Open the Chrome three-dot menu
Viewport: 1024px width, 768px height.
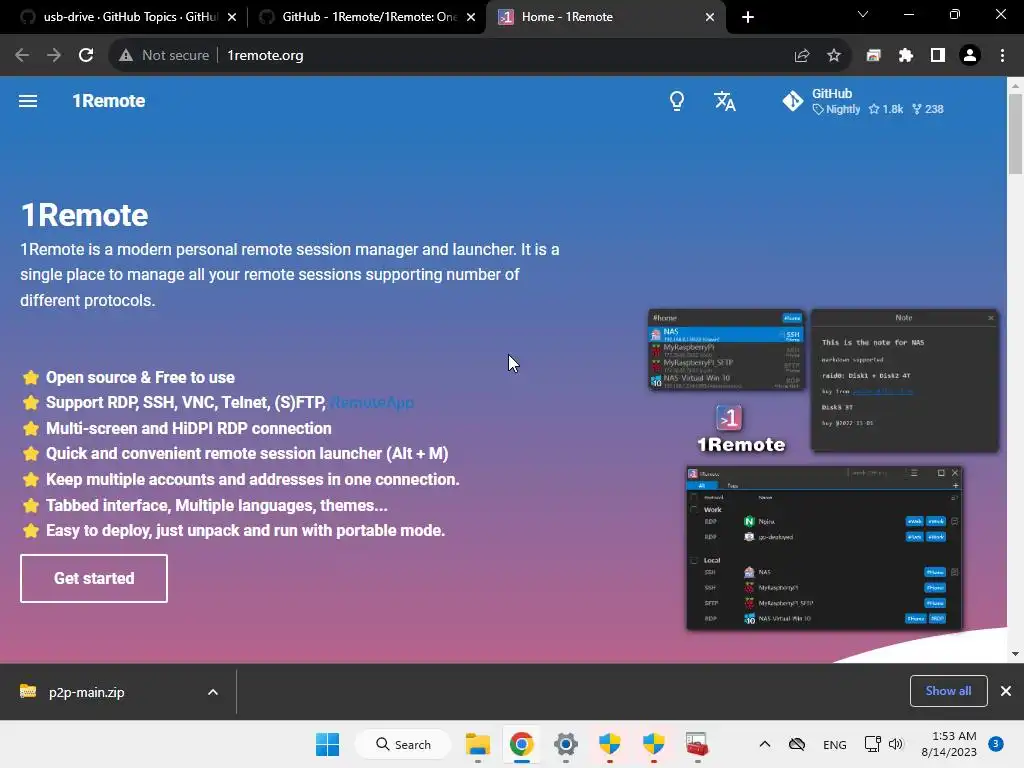1002,56
